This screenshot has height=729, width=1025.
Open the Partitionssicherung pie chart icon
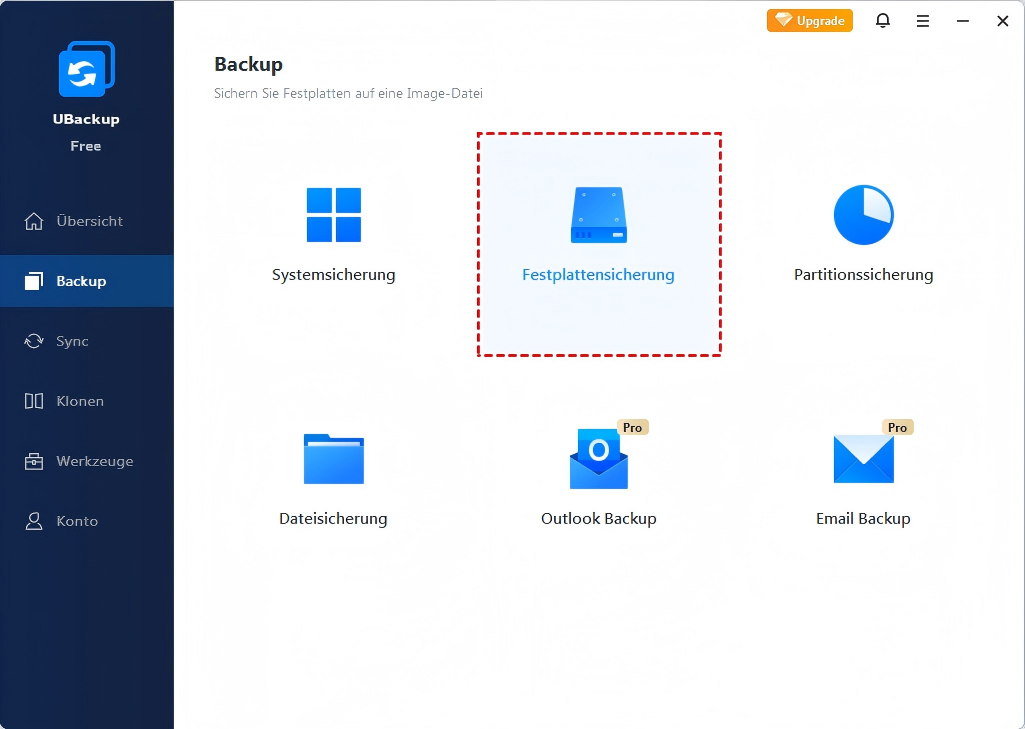click(x=863, y=215)
